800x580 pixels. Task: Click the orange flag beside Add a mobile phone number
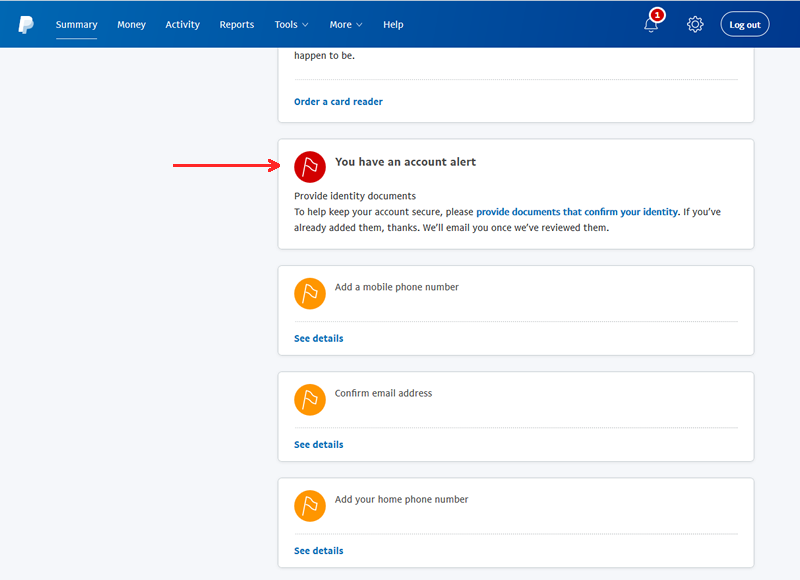click(310, 293)
